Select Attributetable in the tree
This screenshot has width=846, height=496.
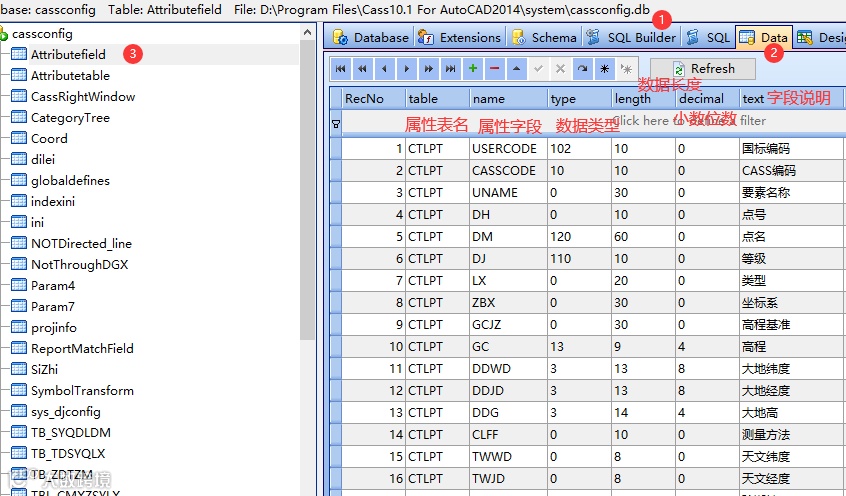click(70, 76)
